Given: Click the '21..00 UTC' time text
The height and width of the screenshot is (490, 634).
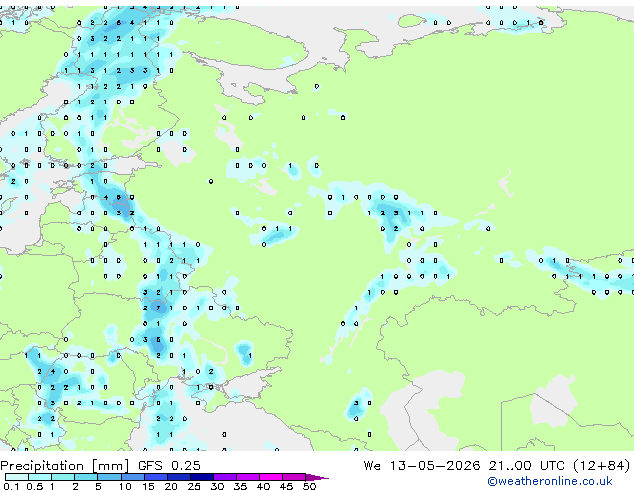Looking at the screenshot, I should [x=526, y=466].
